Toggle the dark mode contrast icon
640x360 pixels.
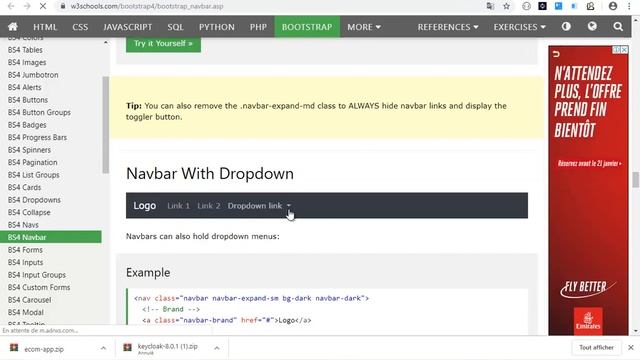click(566, 27)
